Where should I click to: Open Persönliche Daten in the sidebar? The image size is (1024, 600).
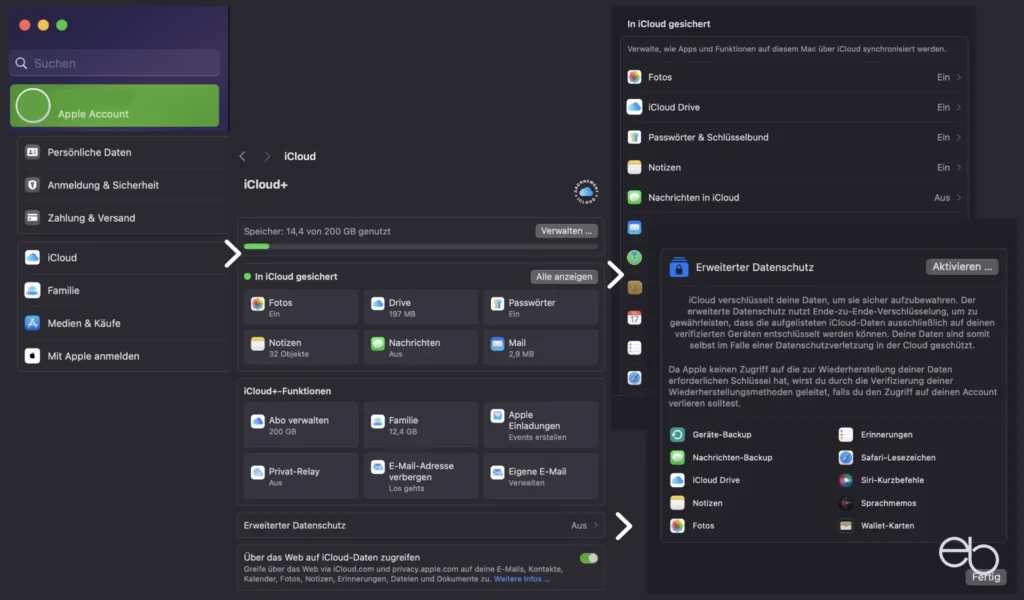[x=123, y=152]
